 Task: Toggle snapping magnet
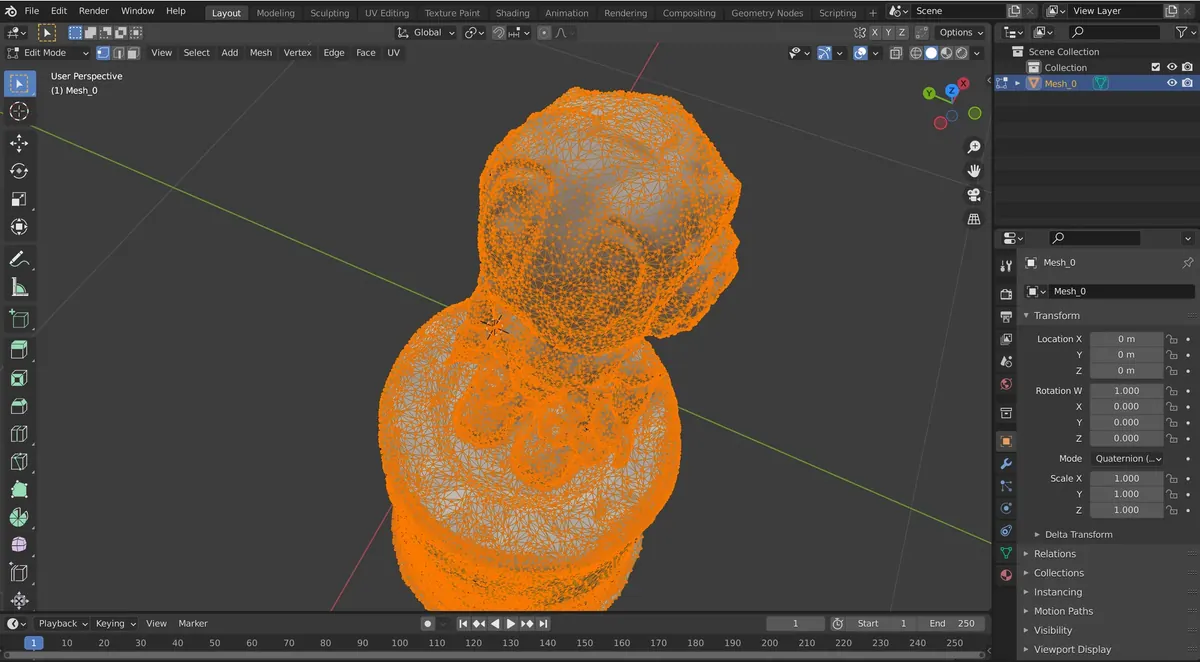coord(498,32)
